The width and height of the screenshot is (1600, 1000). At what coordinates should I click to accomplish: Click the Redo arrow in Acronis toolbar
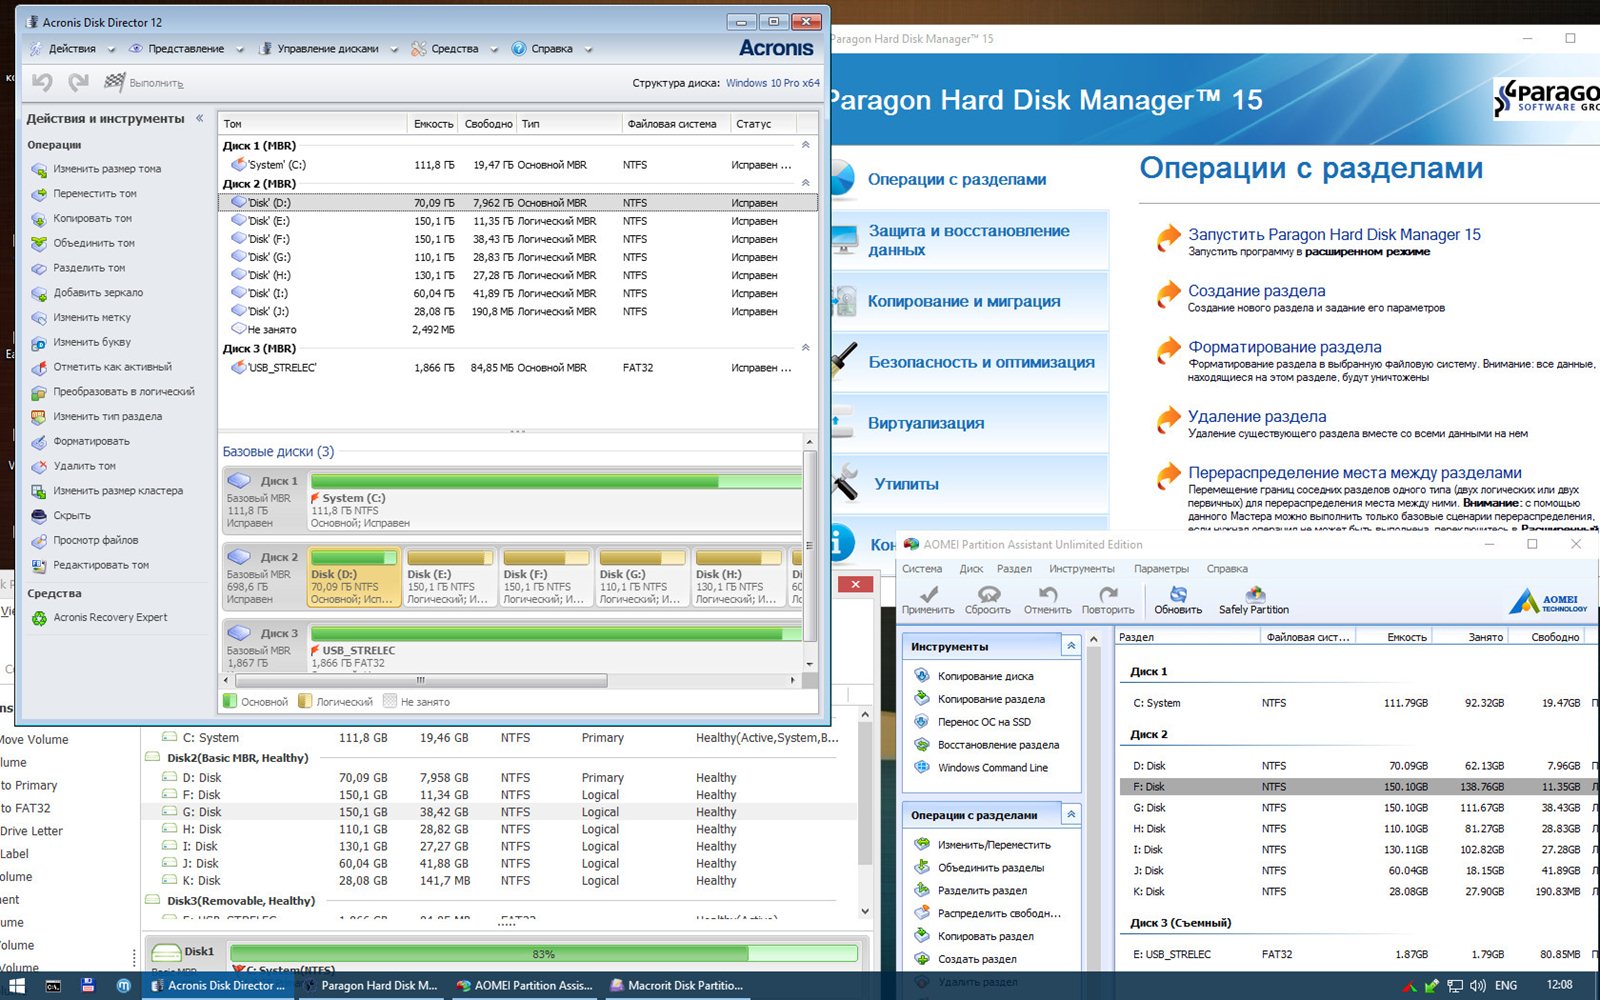[79, 82]
